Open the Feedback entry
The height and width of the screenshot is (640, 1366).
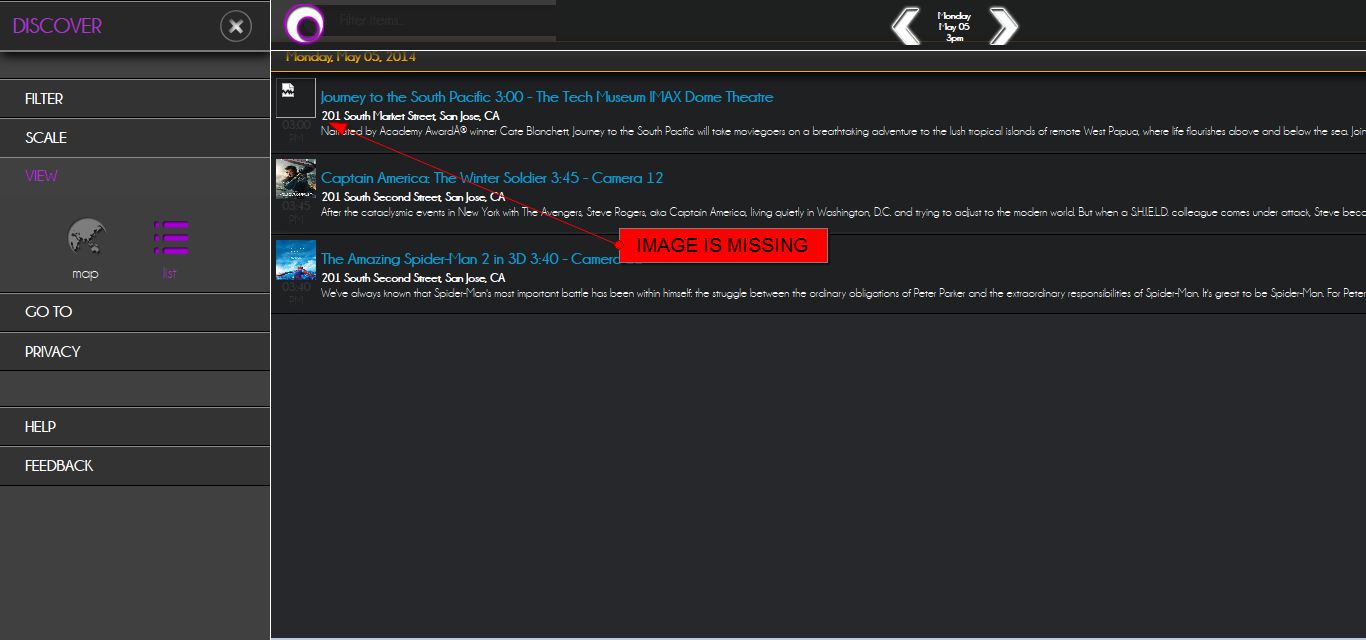pyautogui.click(x=135, y=466)
